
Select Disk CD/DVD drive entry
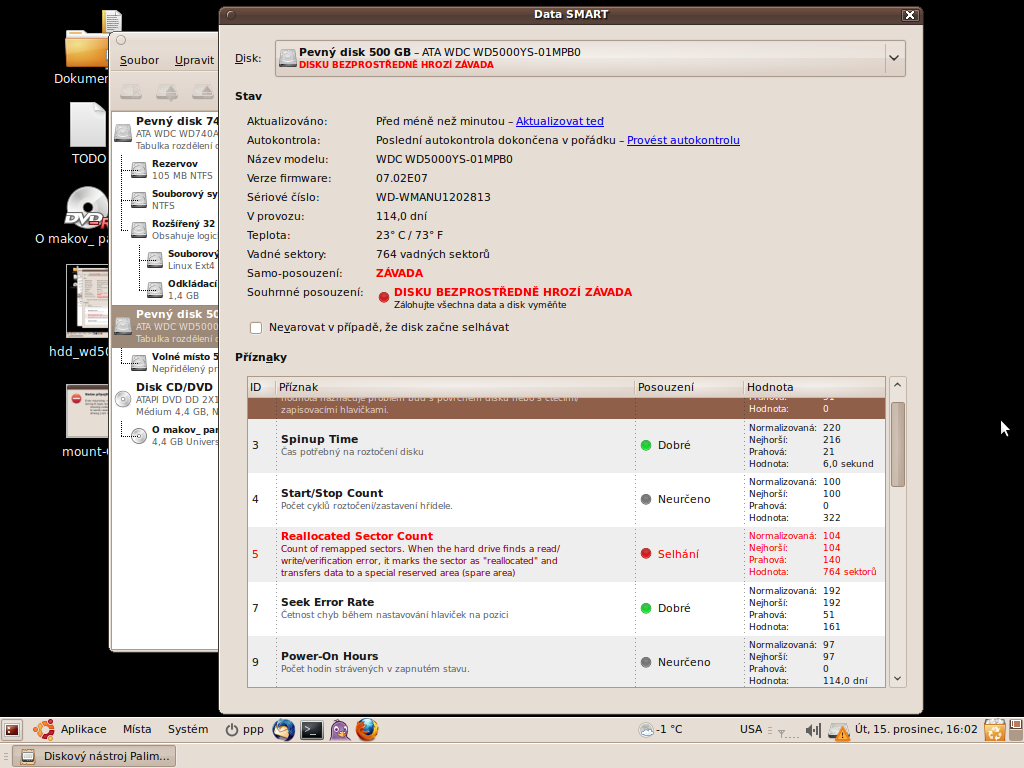tap(166, 399)
